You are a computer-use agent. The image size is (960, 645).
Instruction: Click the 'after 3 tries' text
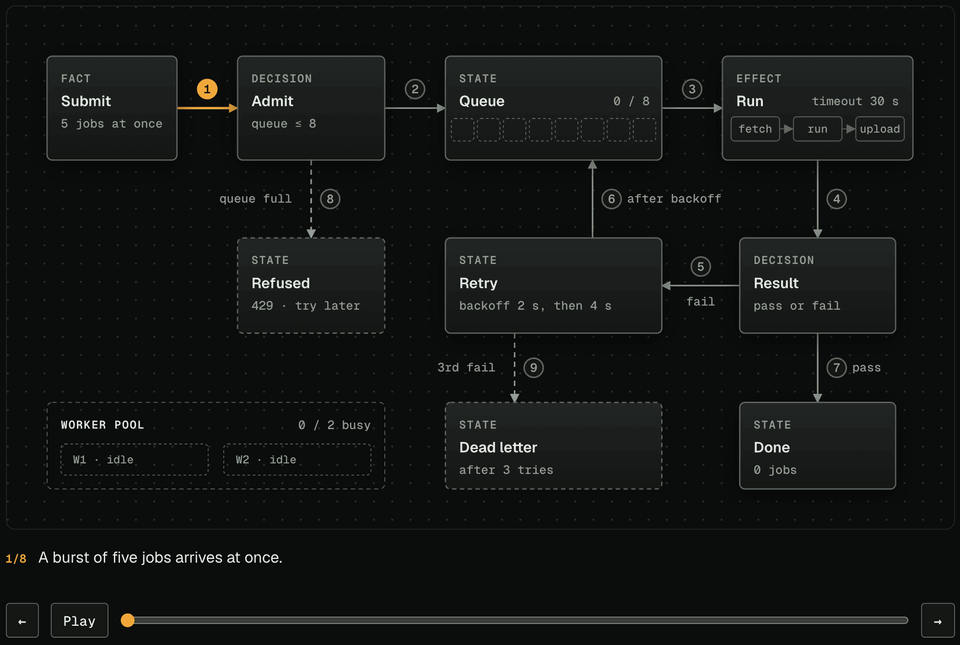(x=506, y=471)
